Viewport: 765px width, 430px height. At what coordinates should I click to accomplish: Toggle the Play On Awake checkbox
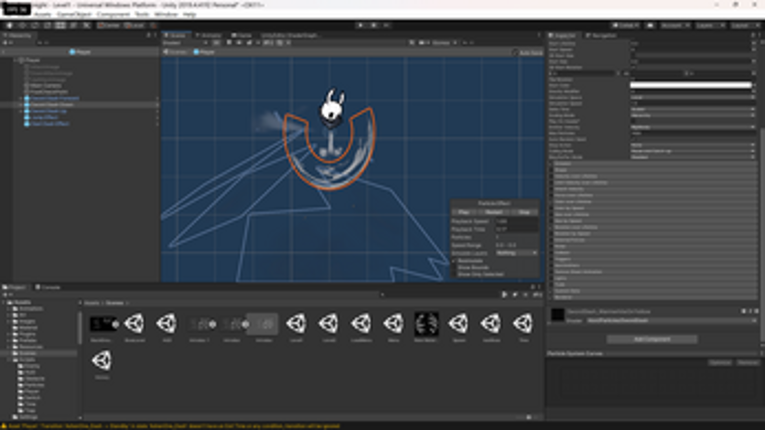click(633, 122)
